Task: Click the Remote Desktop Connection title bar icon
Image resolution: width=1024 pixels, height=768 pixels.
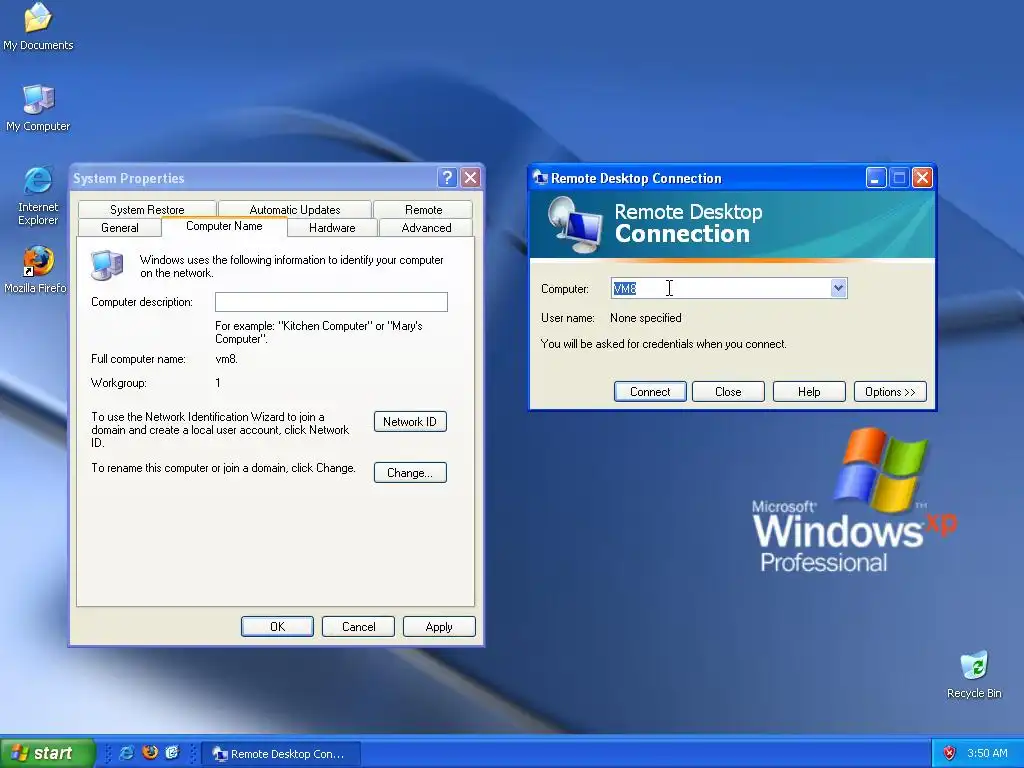Action: 540,178
